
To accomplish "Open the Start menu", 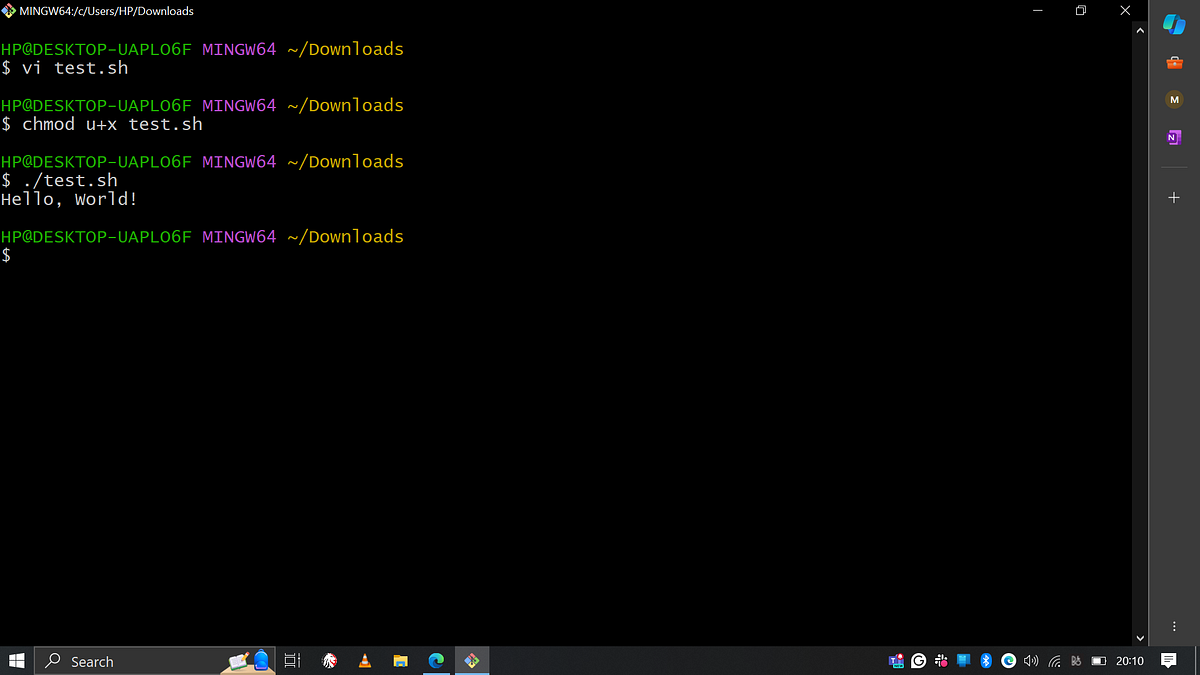I will (x=16, y=660).
